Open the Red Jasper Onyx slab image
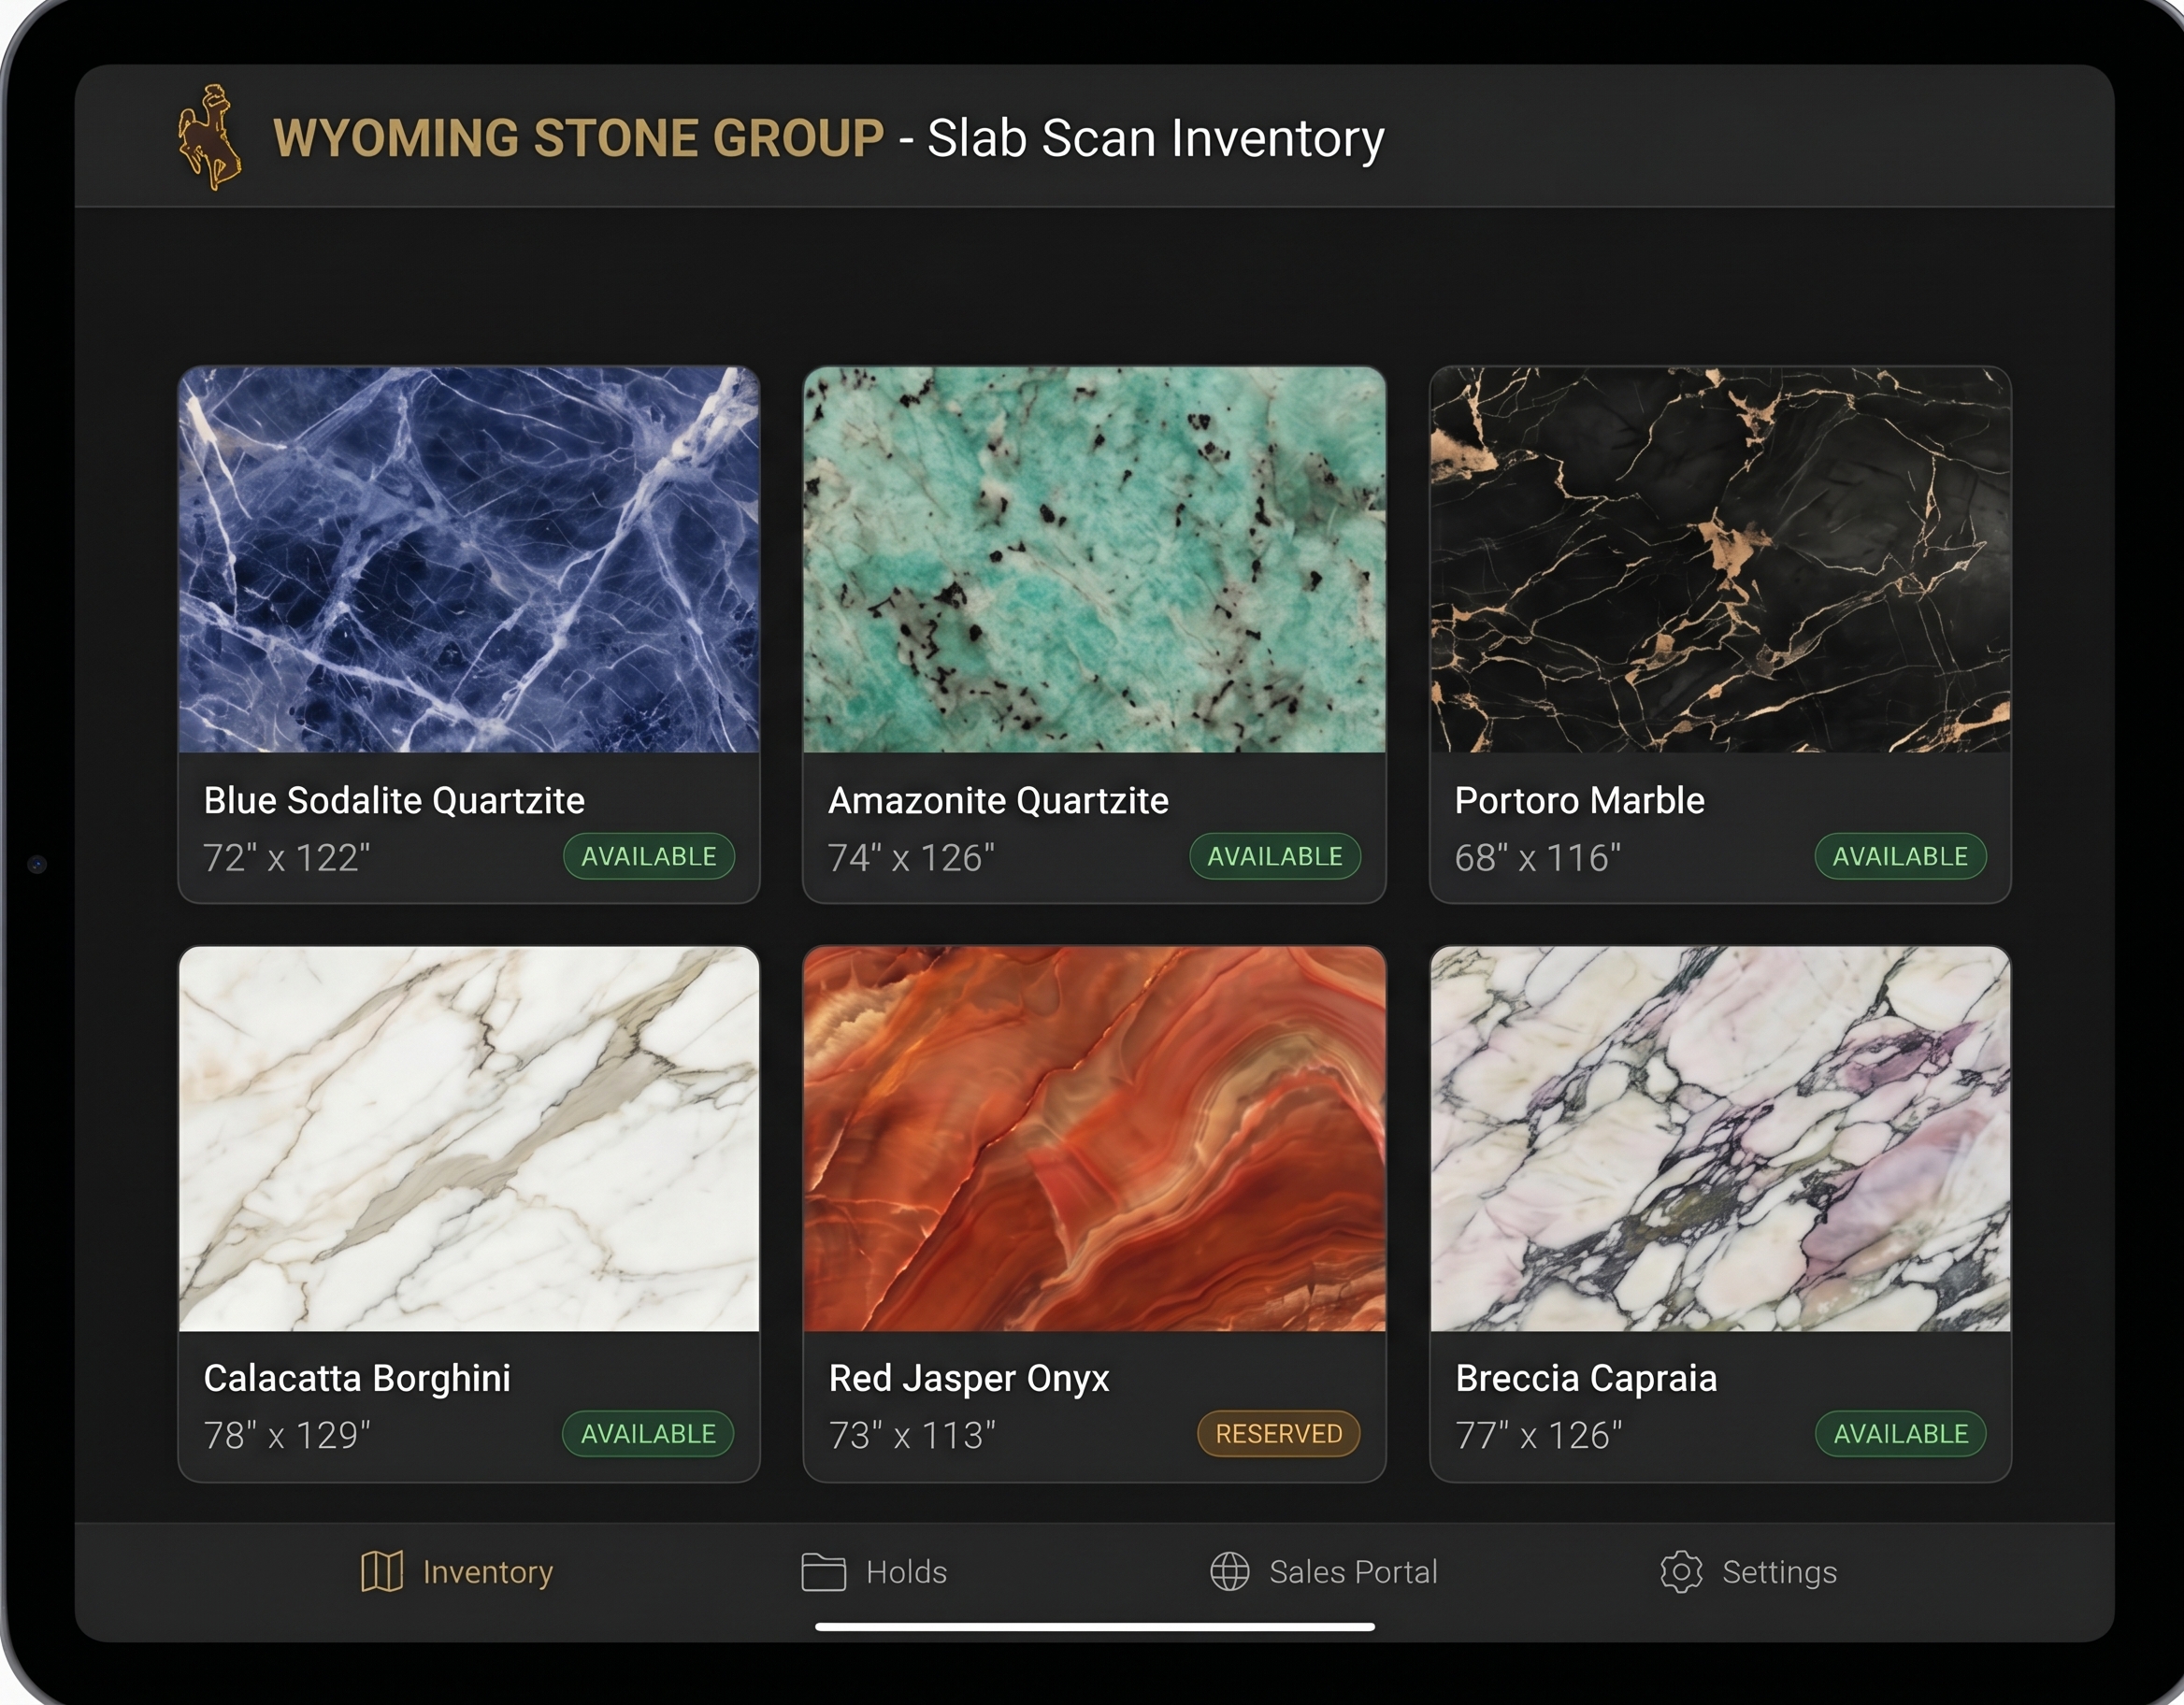 point(1094,1139)
